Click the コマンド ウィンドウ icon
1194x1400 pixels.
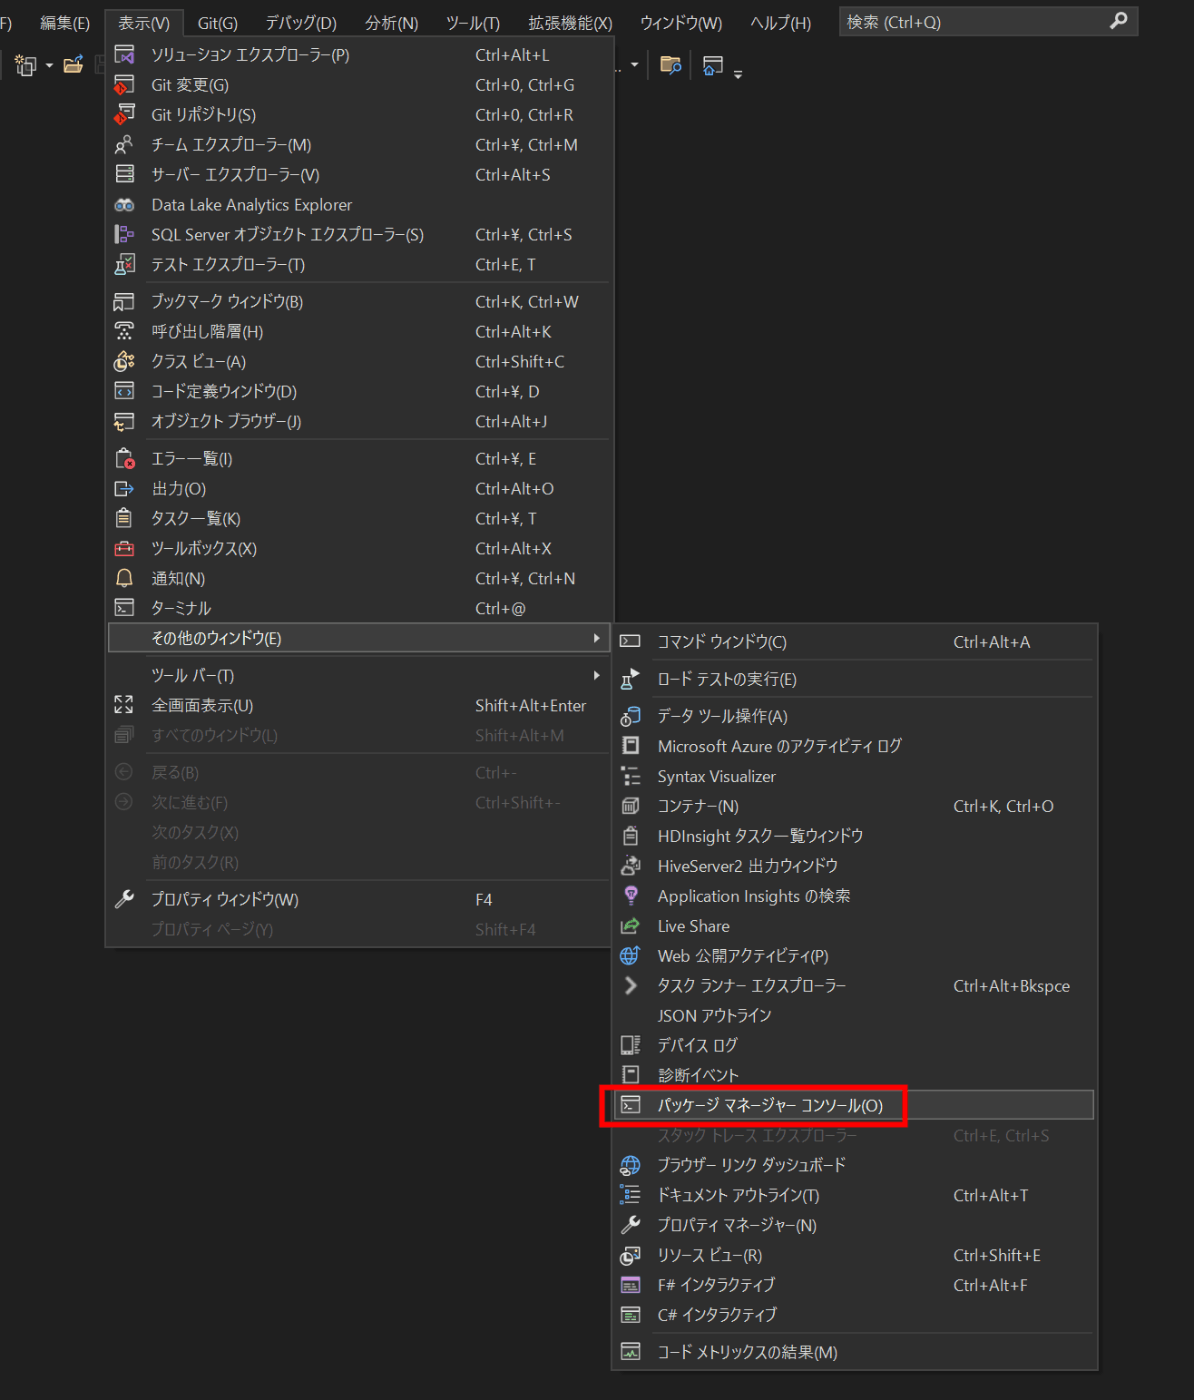click(x=630, y=641)
